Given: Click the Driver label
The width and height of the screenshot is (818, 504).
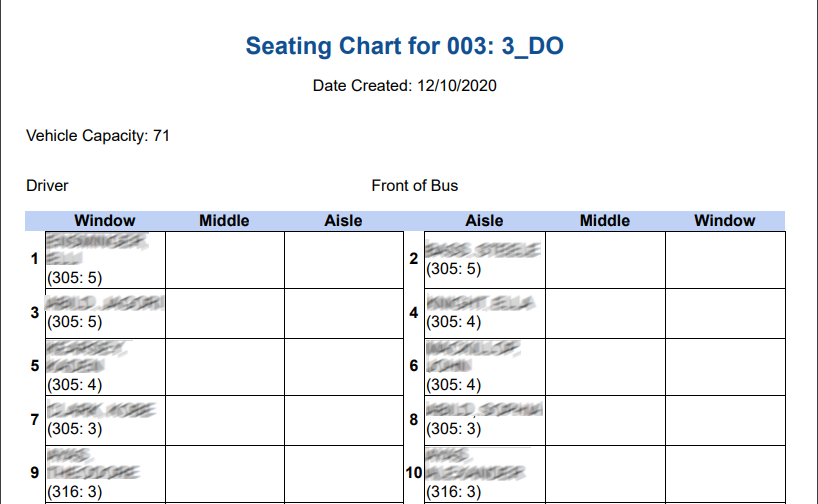Looking at the screenshot, I should tap(47, 186).
